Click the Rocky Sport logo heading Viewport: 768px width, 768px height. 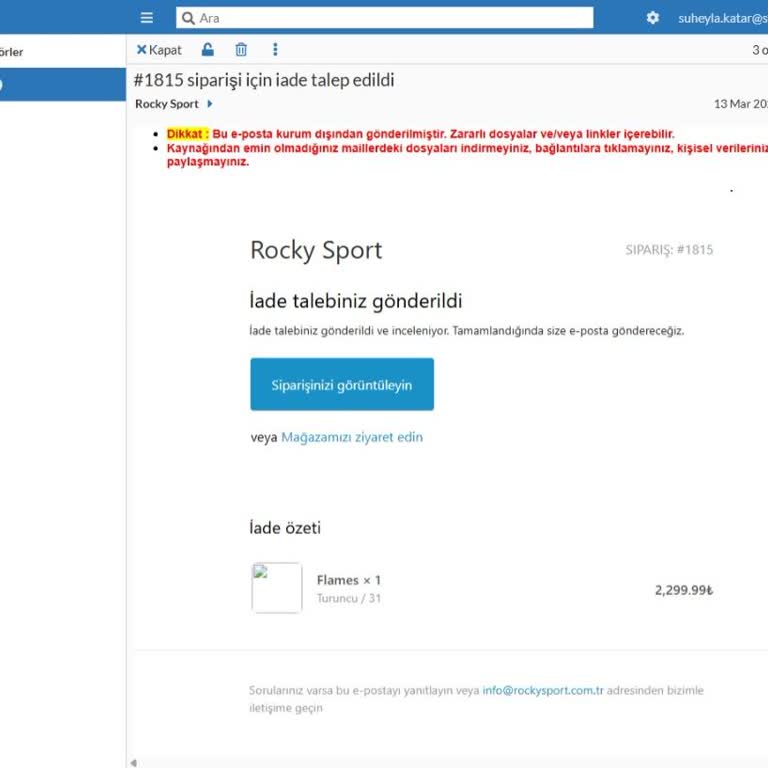(x=316, y=250)
